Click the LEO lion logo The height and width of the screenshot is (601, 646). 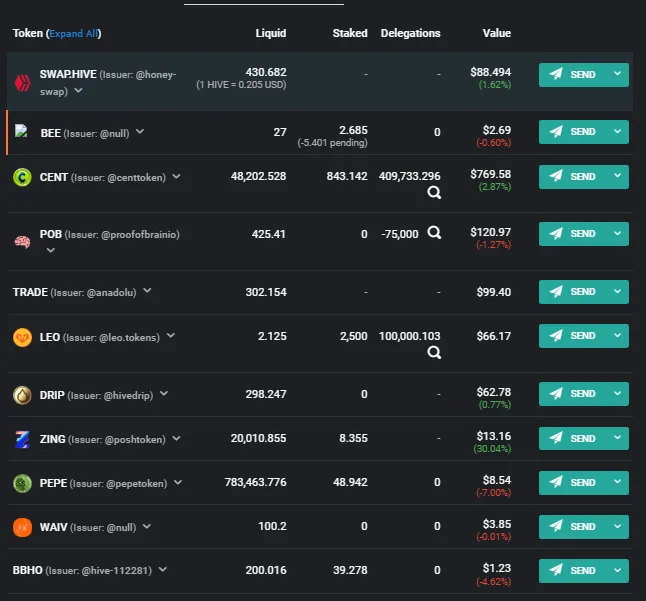coord(22,337)
